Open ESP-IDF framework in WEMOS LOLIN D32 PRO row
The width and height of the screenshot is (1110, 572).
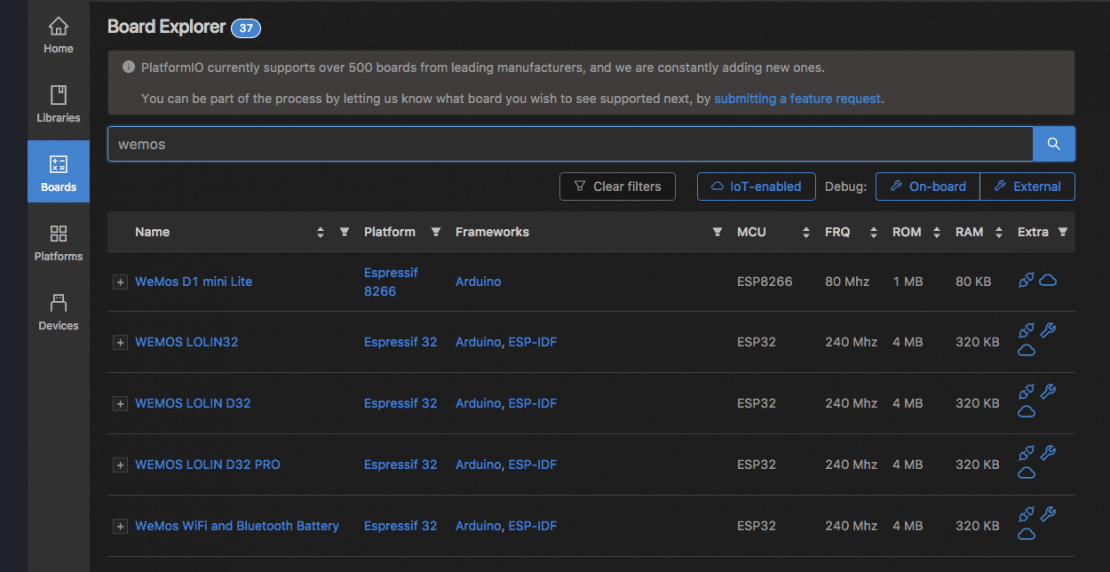click(x=532, y=465)
